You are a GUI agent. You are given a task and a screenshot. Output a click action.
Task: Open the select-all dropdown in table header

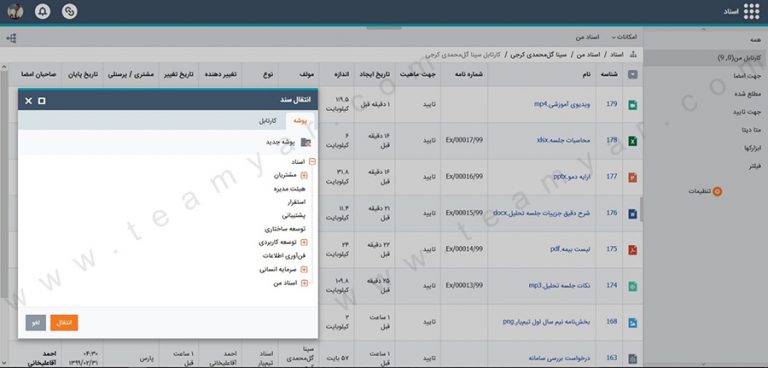[x=633, y=74]
